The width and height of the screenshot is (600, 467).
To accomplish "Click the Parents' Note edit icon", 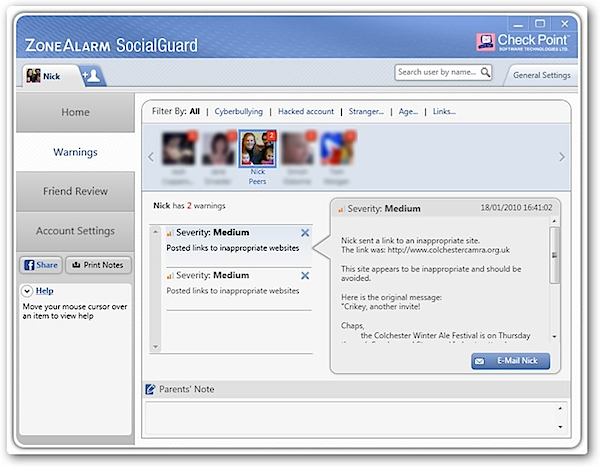I will tap(150, 389).
